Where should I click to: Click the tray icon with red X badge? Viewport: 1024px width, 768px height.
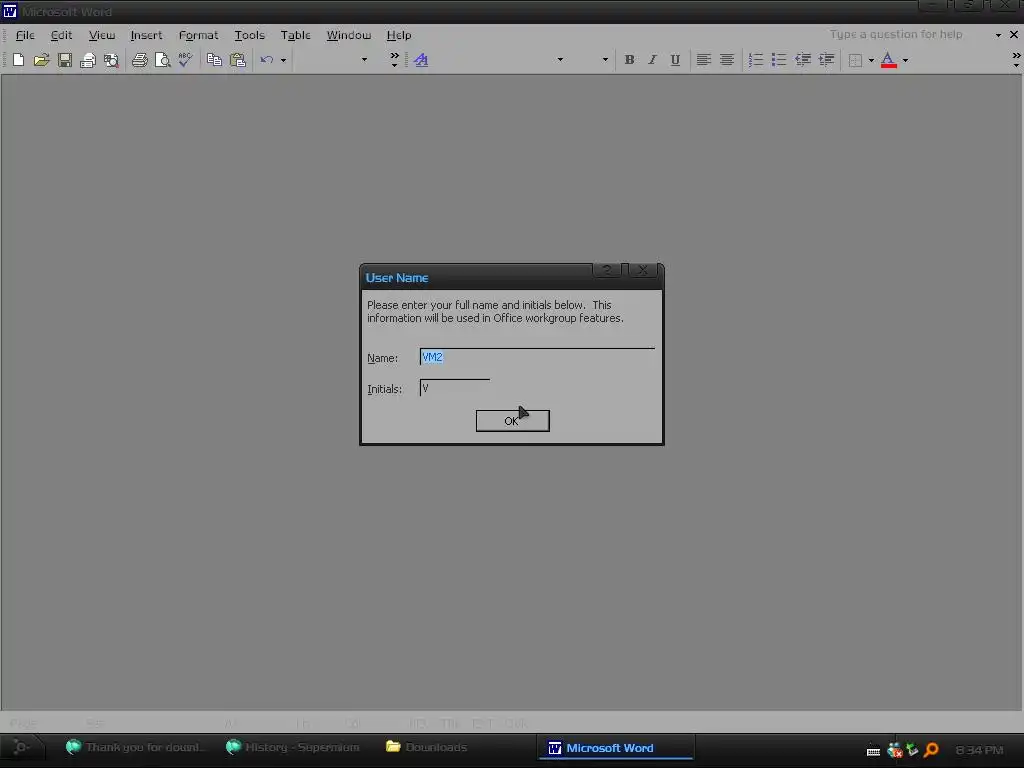tap(895, 750)
